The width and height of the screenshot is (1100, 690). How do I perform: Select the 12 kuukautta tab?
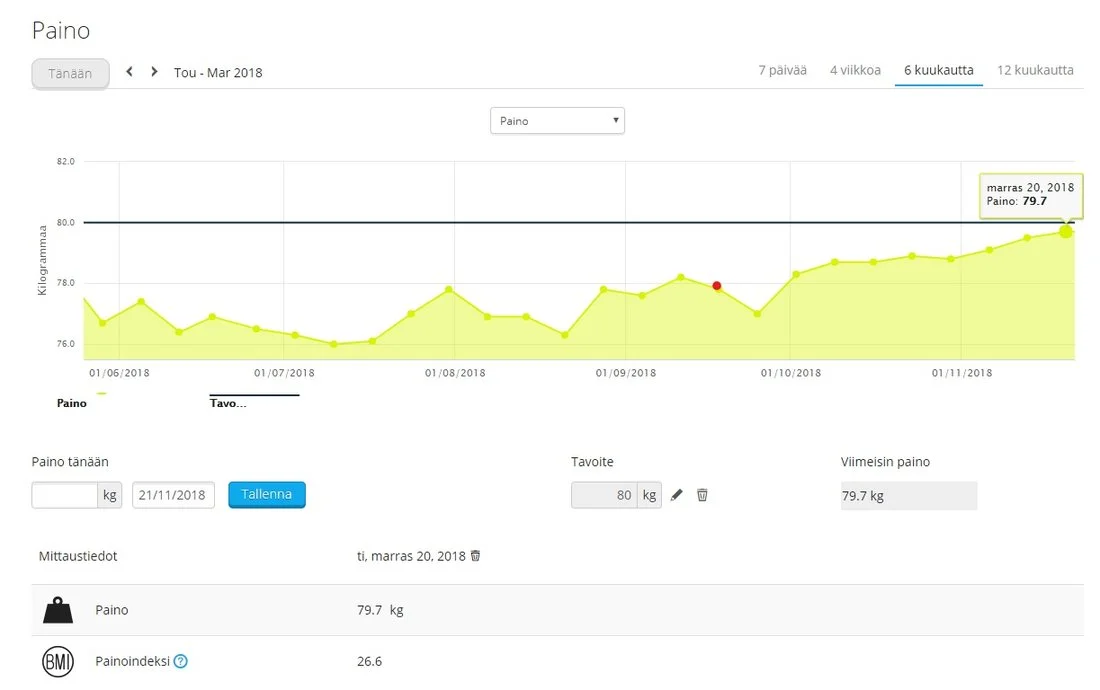pos(1035,70)
